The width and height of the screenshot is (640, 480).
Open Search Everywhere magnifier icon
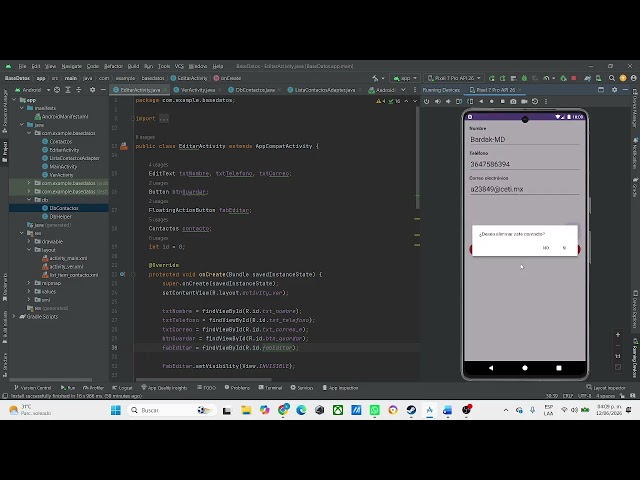coord(611,78)
